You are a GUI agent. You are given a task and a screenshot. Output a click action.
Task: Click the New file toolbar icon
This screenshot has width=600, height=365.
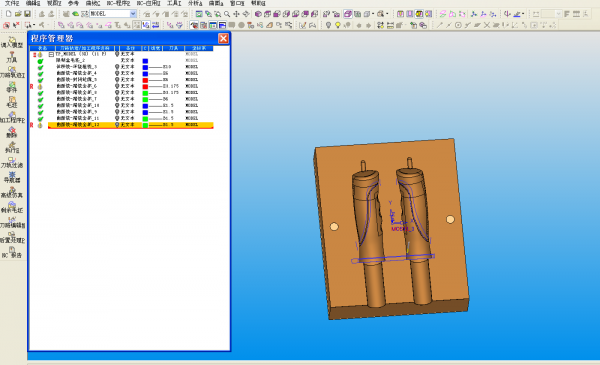click(x=8, y=14)
